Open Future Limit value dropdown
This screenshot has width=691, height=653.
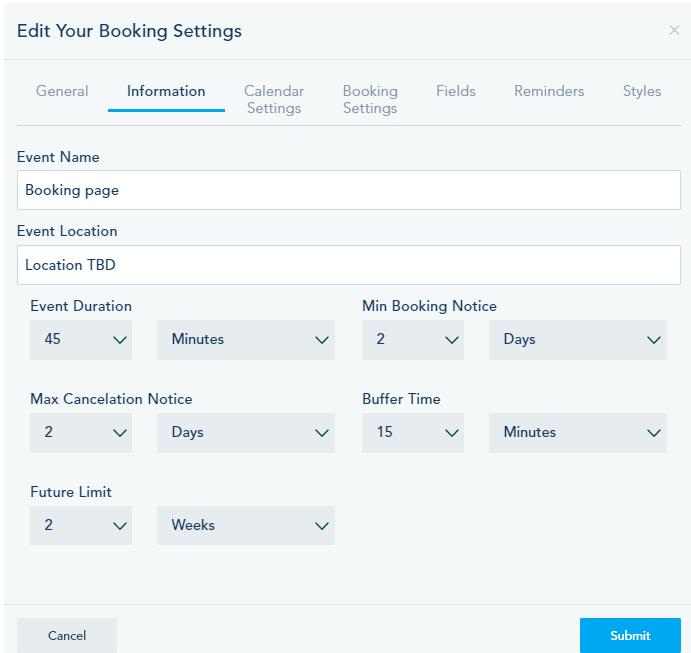pos(81,525)
